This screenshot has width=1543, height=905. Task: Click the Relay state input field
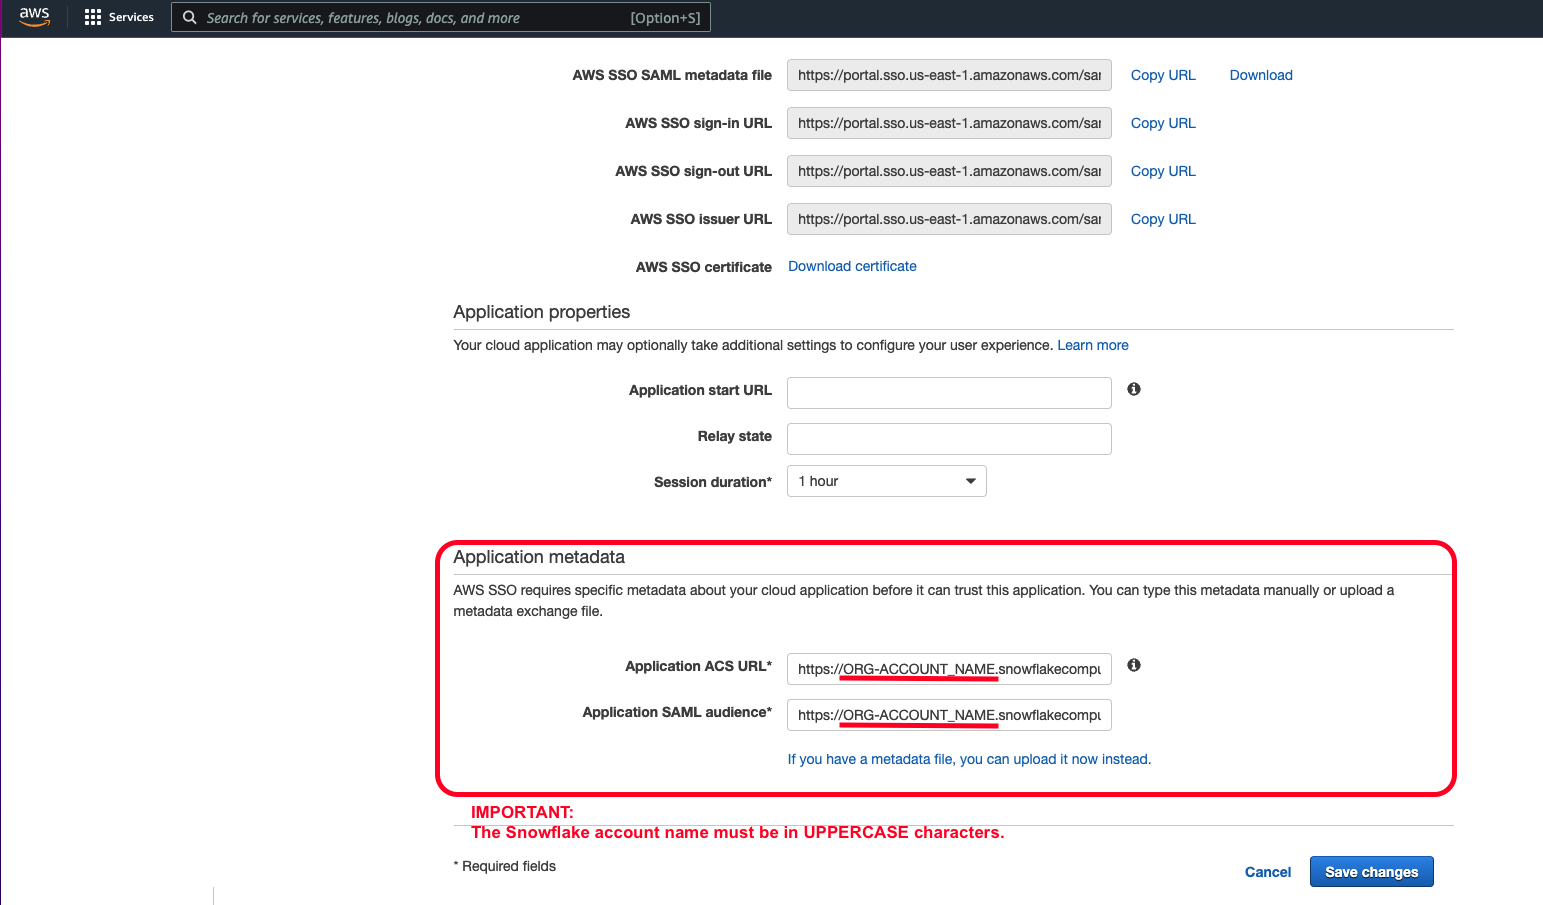tap(948, 438)
